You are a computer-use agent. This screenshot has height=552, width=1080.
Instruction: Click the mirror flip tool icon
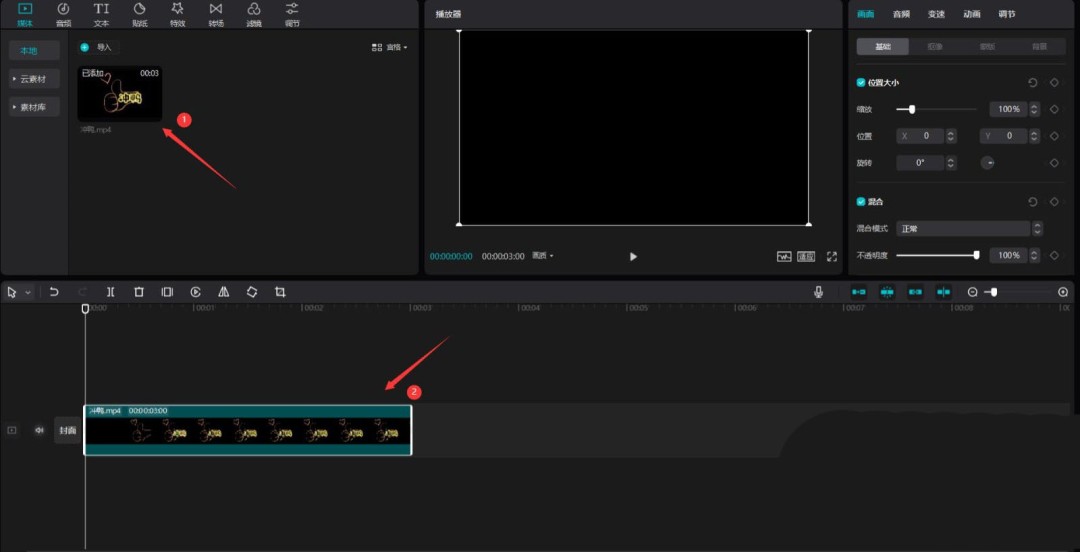click(224, 292)
